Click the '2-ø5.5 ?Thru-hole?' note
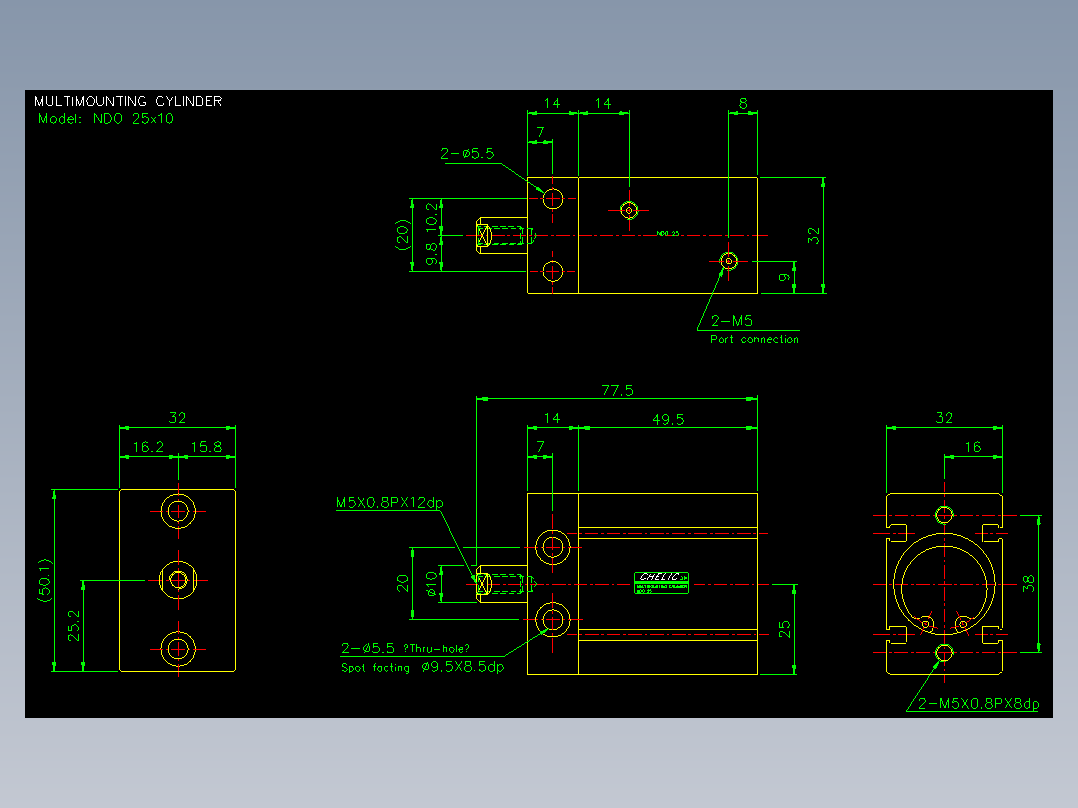This screenshot has height=808, width=1078. tap(406, 648)
